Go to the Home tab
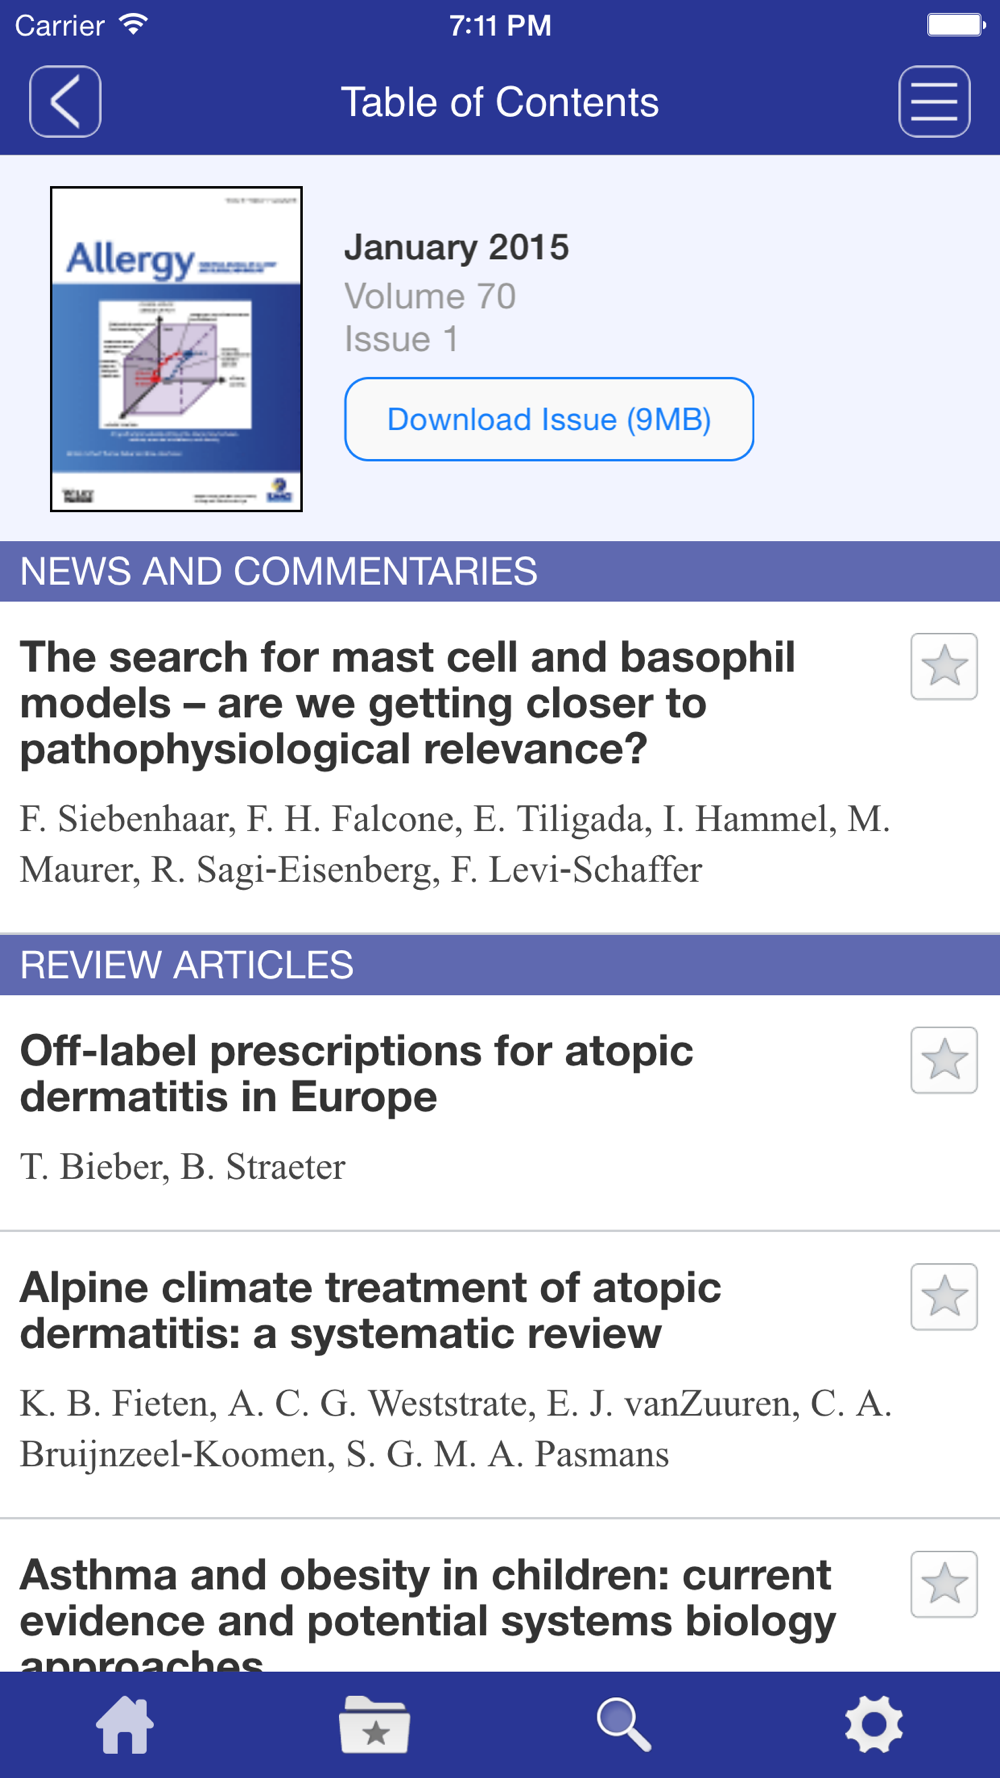The height and width of the screenshot is (1778, 1000). pyautogui.click(x=125, y=1724)
